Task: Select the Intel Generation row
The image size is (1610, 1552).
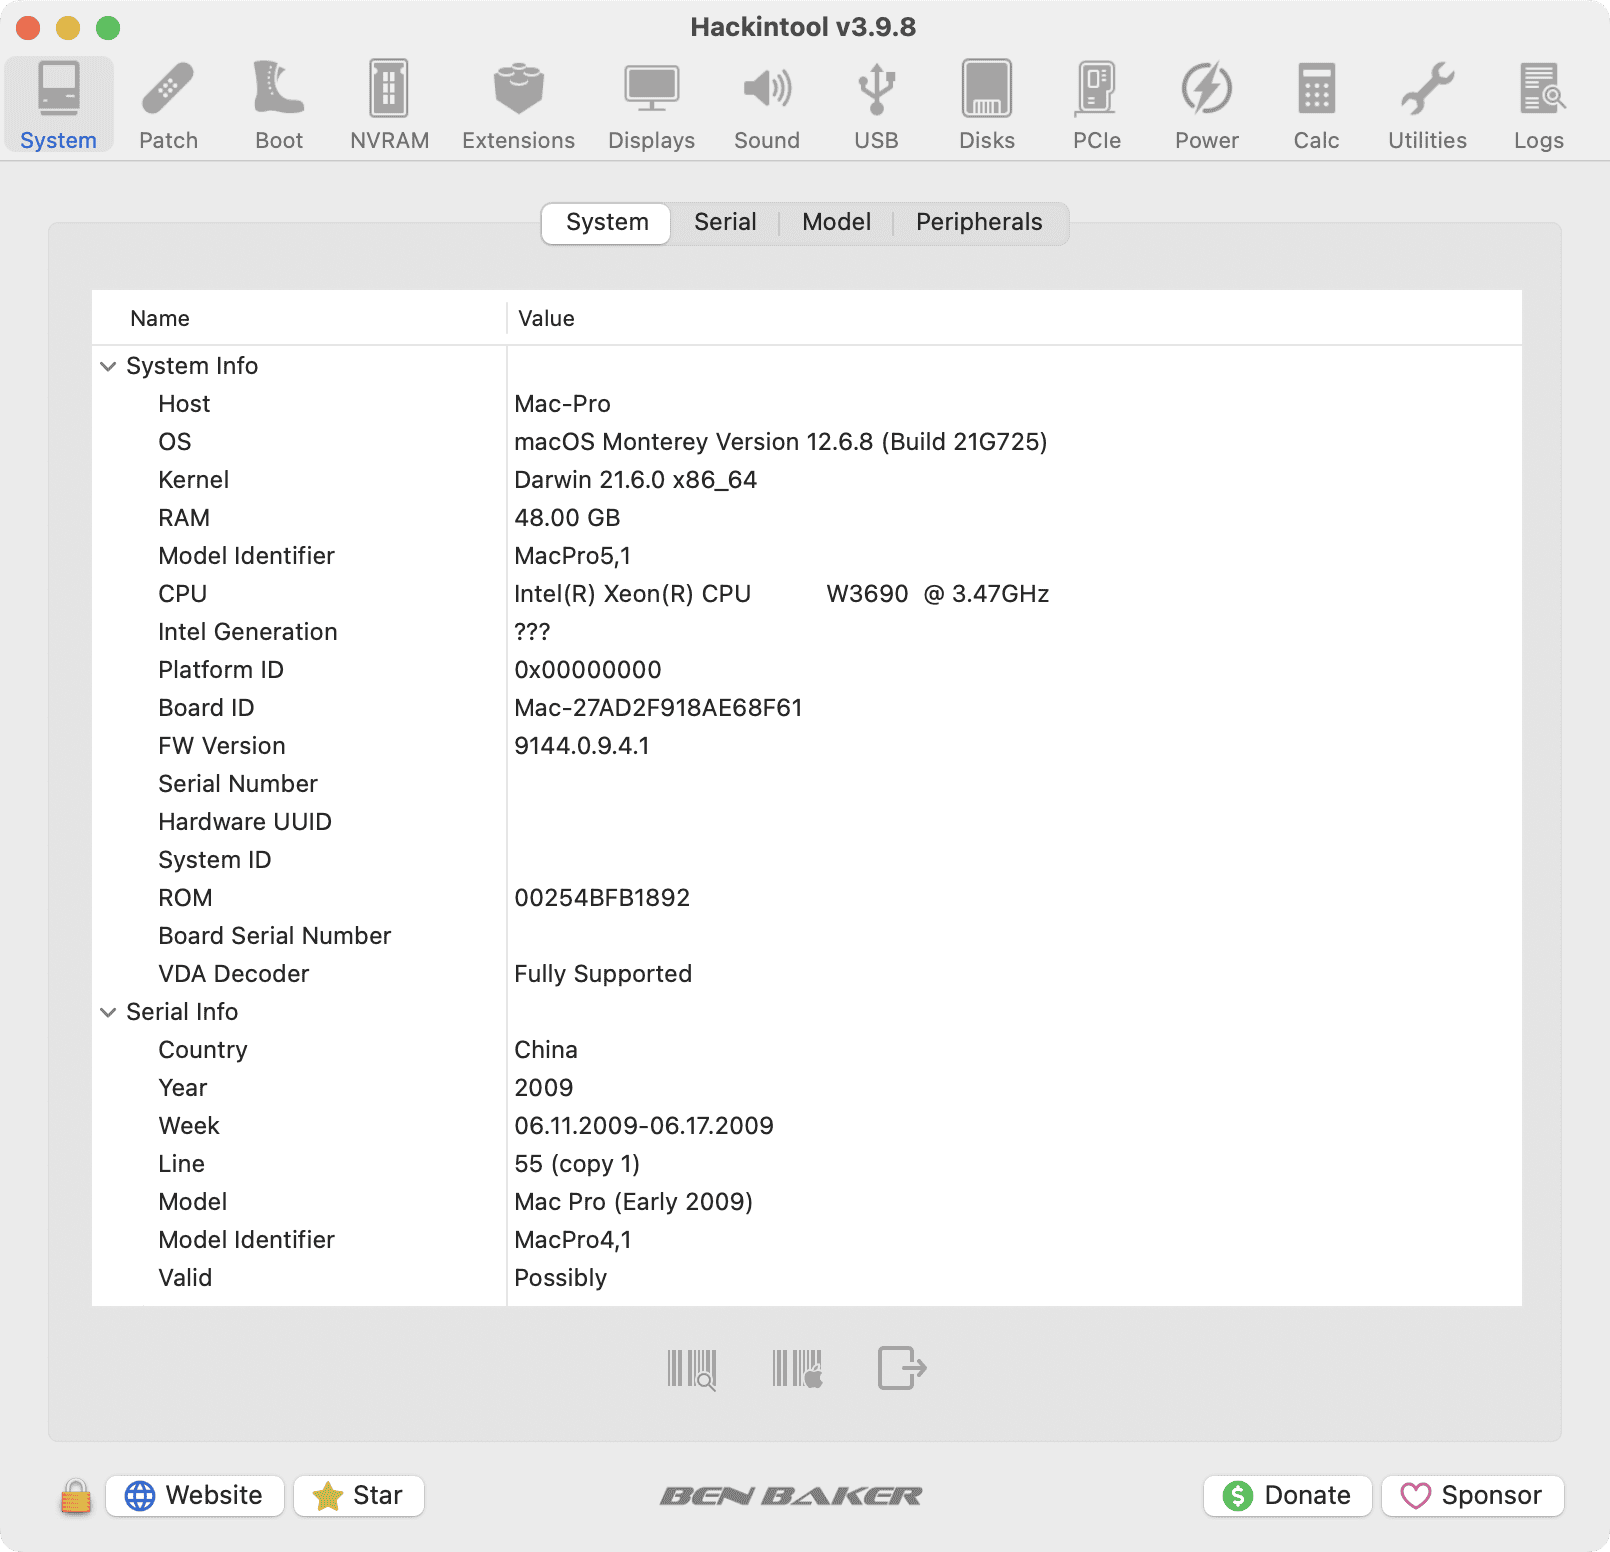Action: click(x=807, y=632)
